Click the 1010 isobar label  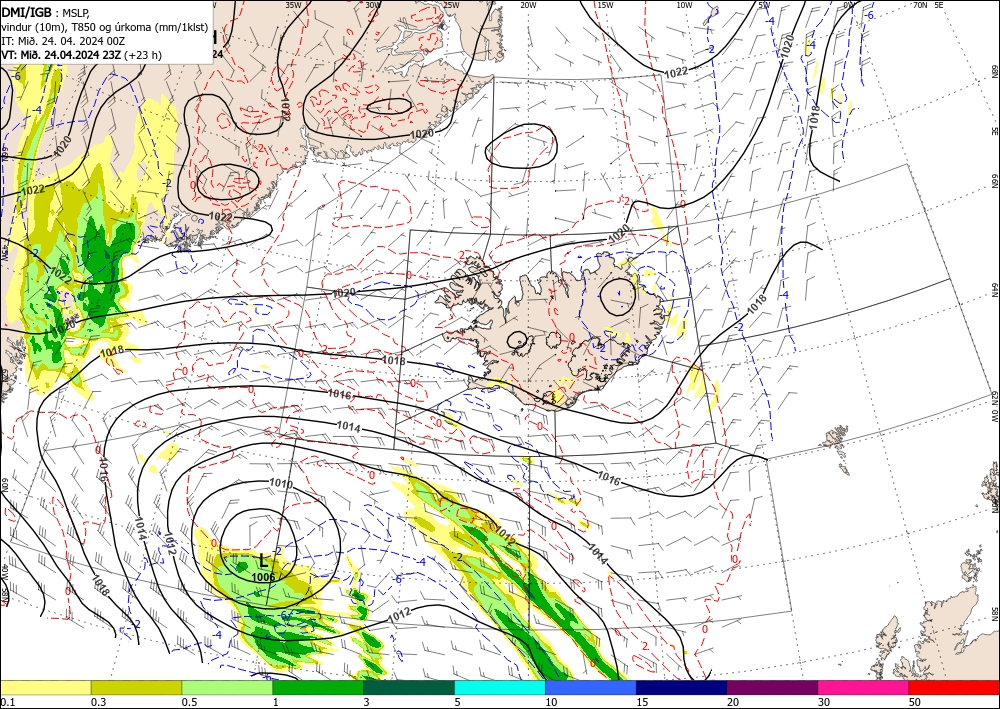281,485
